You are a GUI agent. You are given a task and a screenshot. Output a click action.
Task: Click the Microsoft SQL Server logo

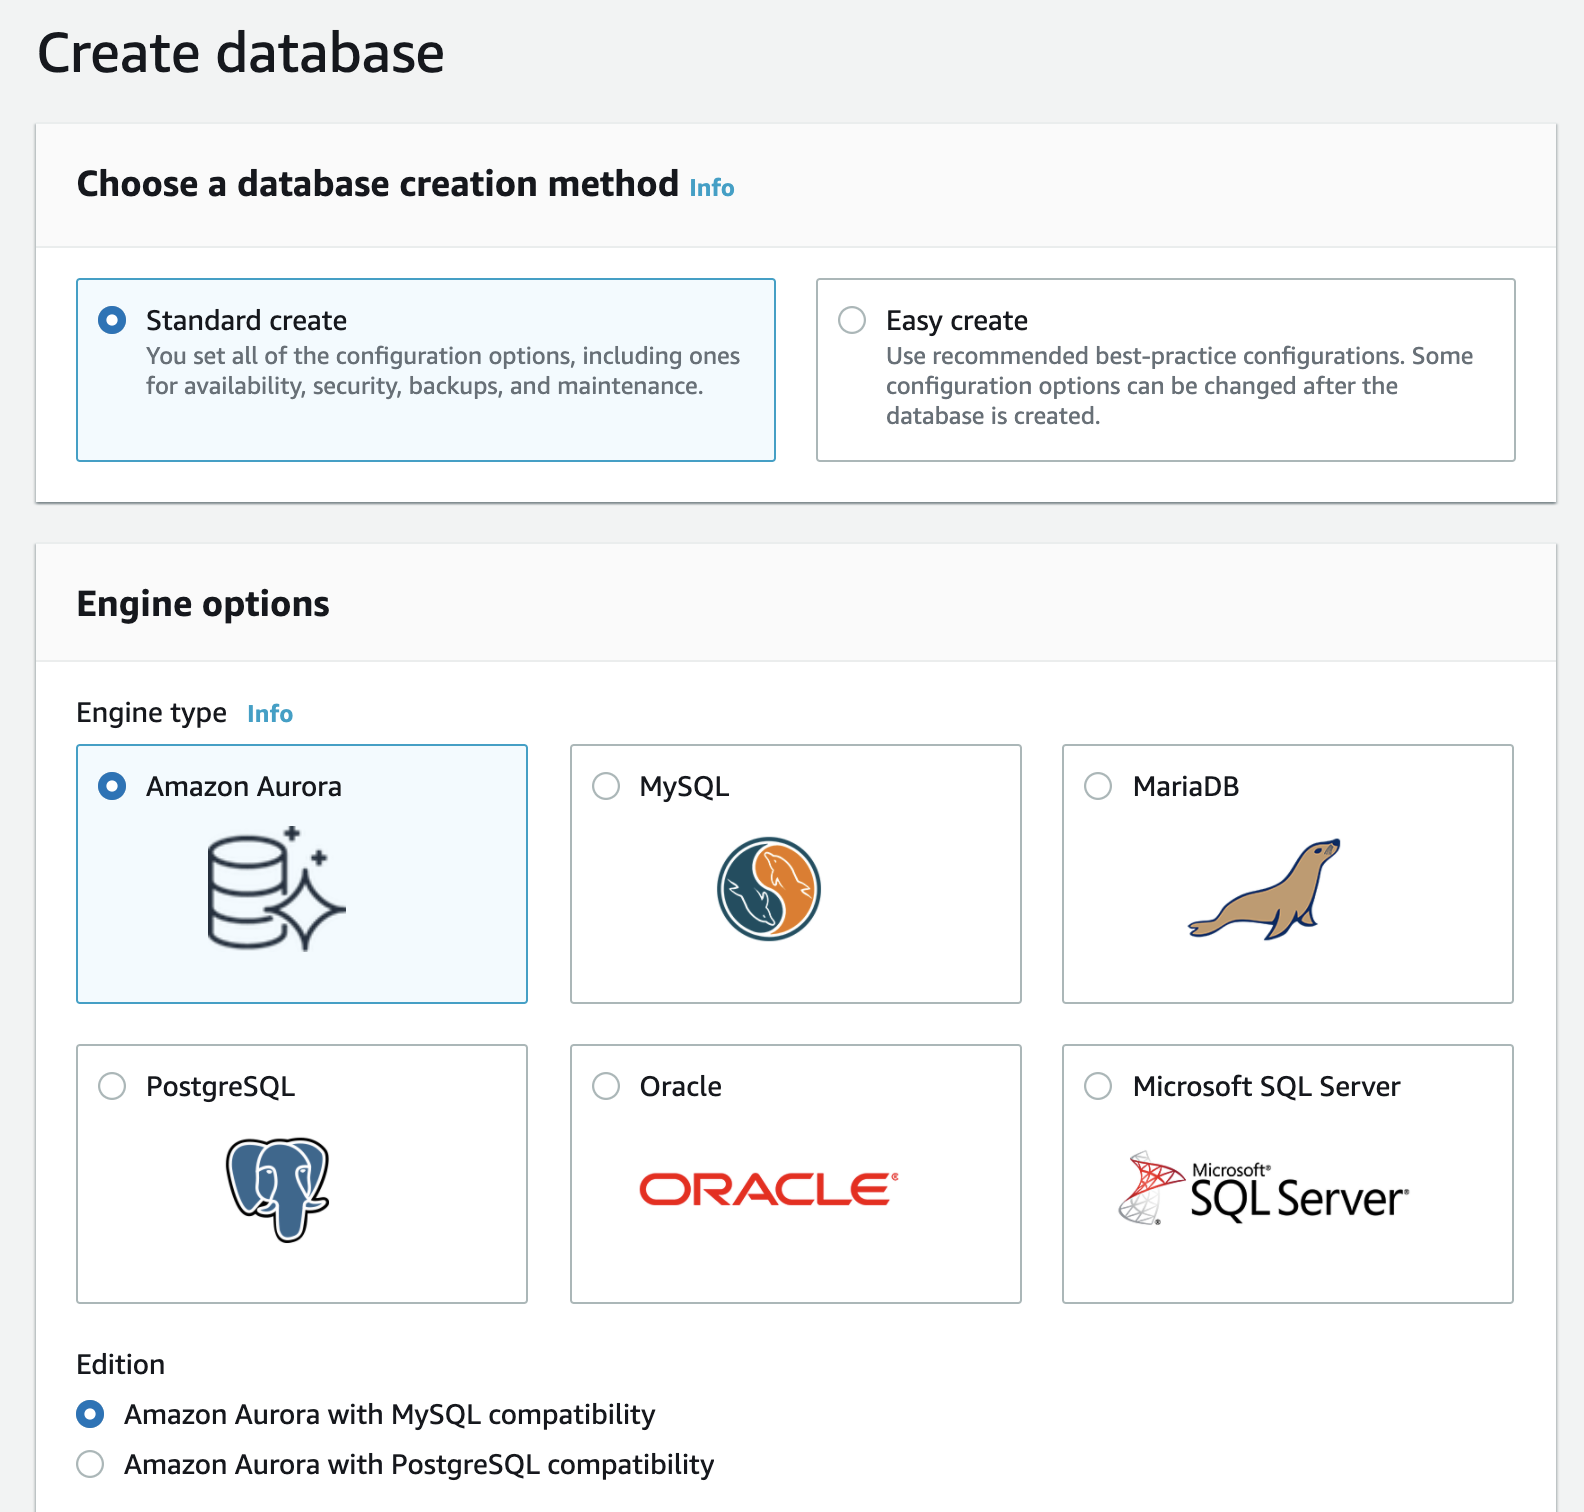1264,1188
